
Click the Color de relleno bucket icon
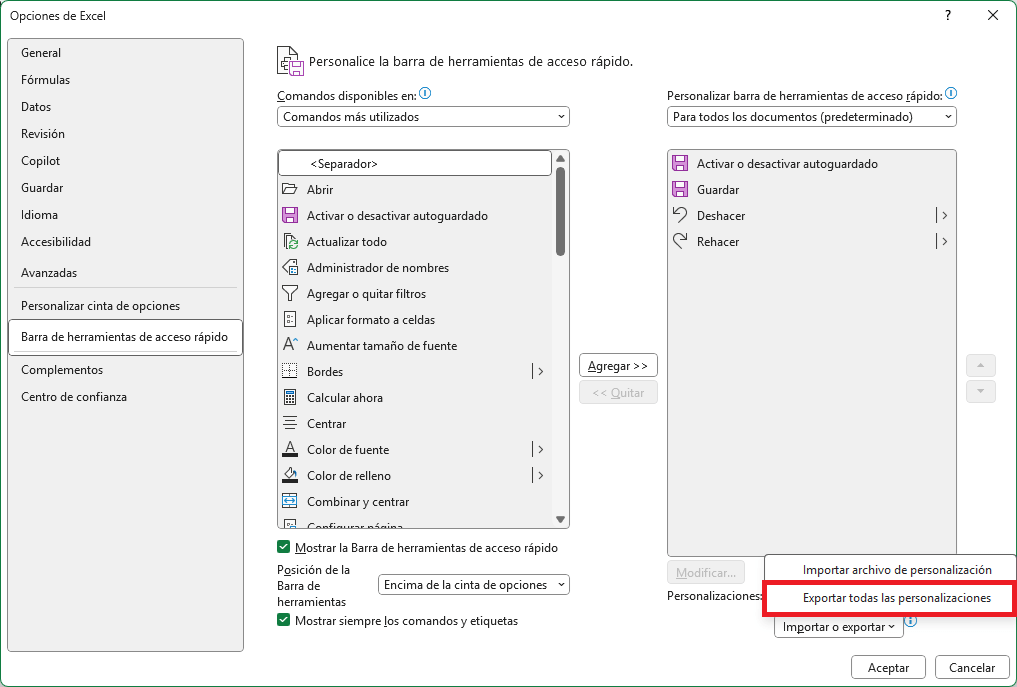(x=289, y=475)
